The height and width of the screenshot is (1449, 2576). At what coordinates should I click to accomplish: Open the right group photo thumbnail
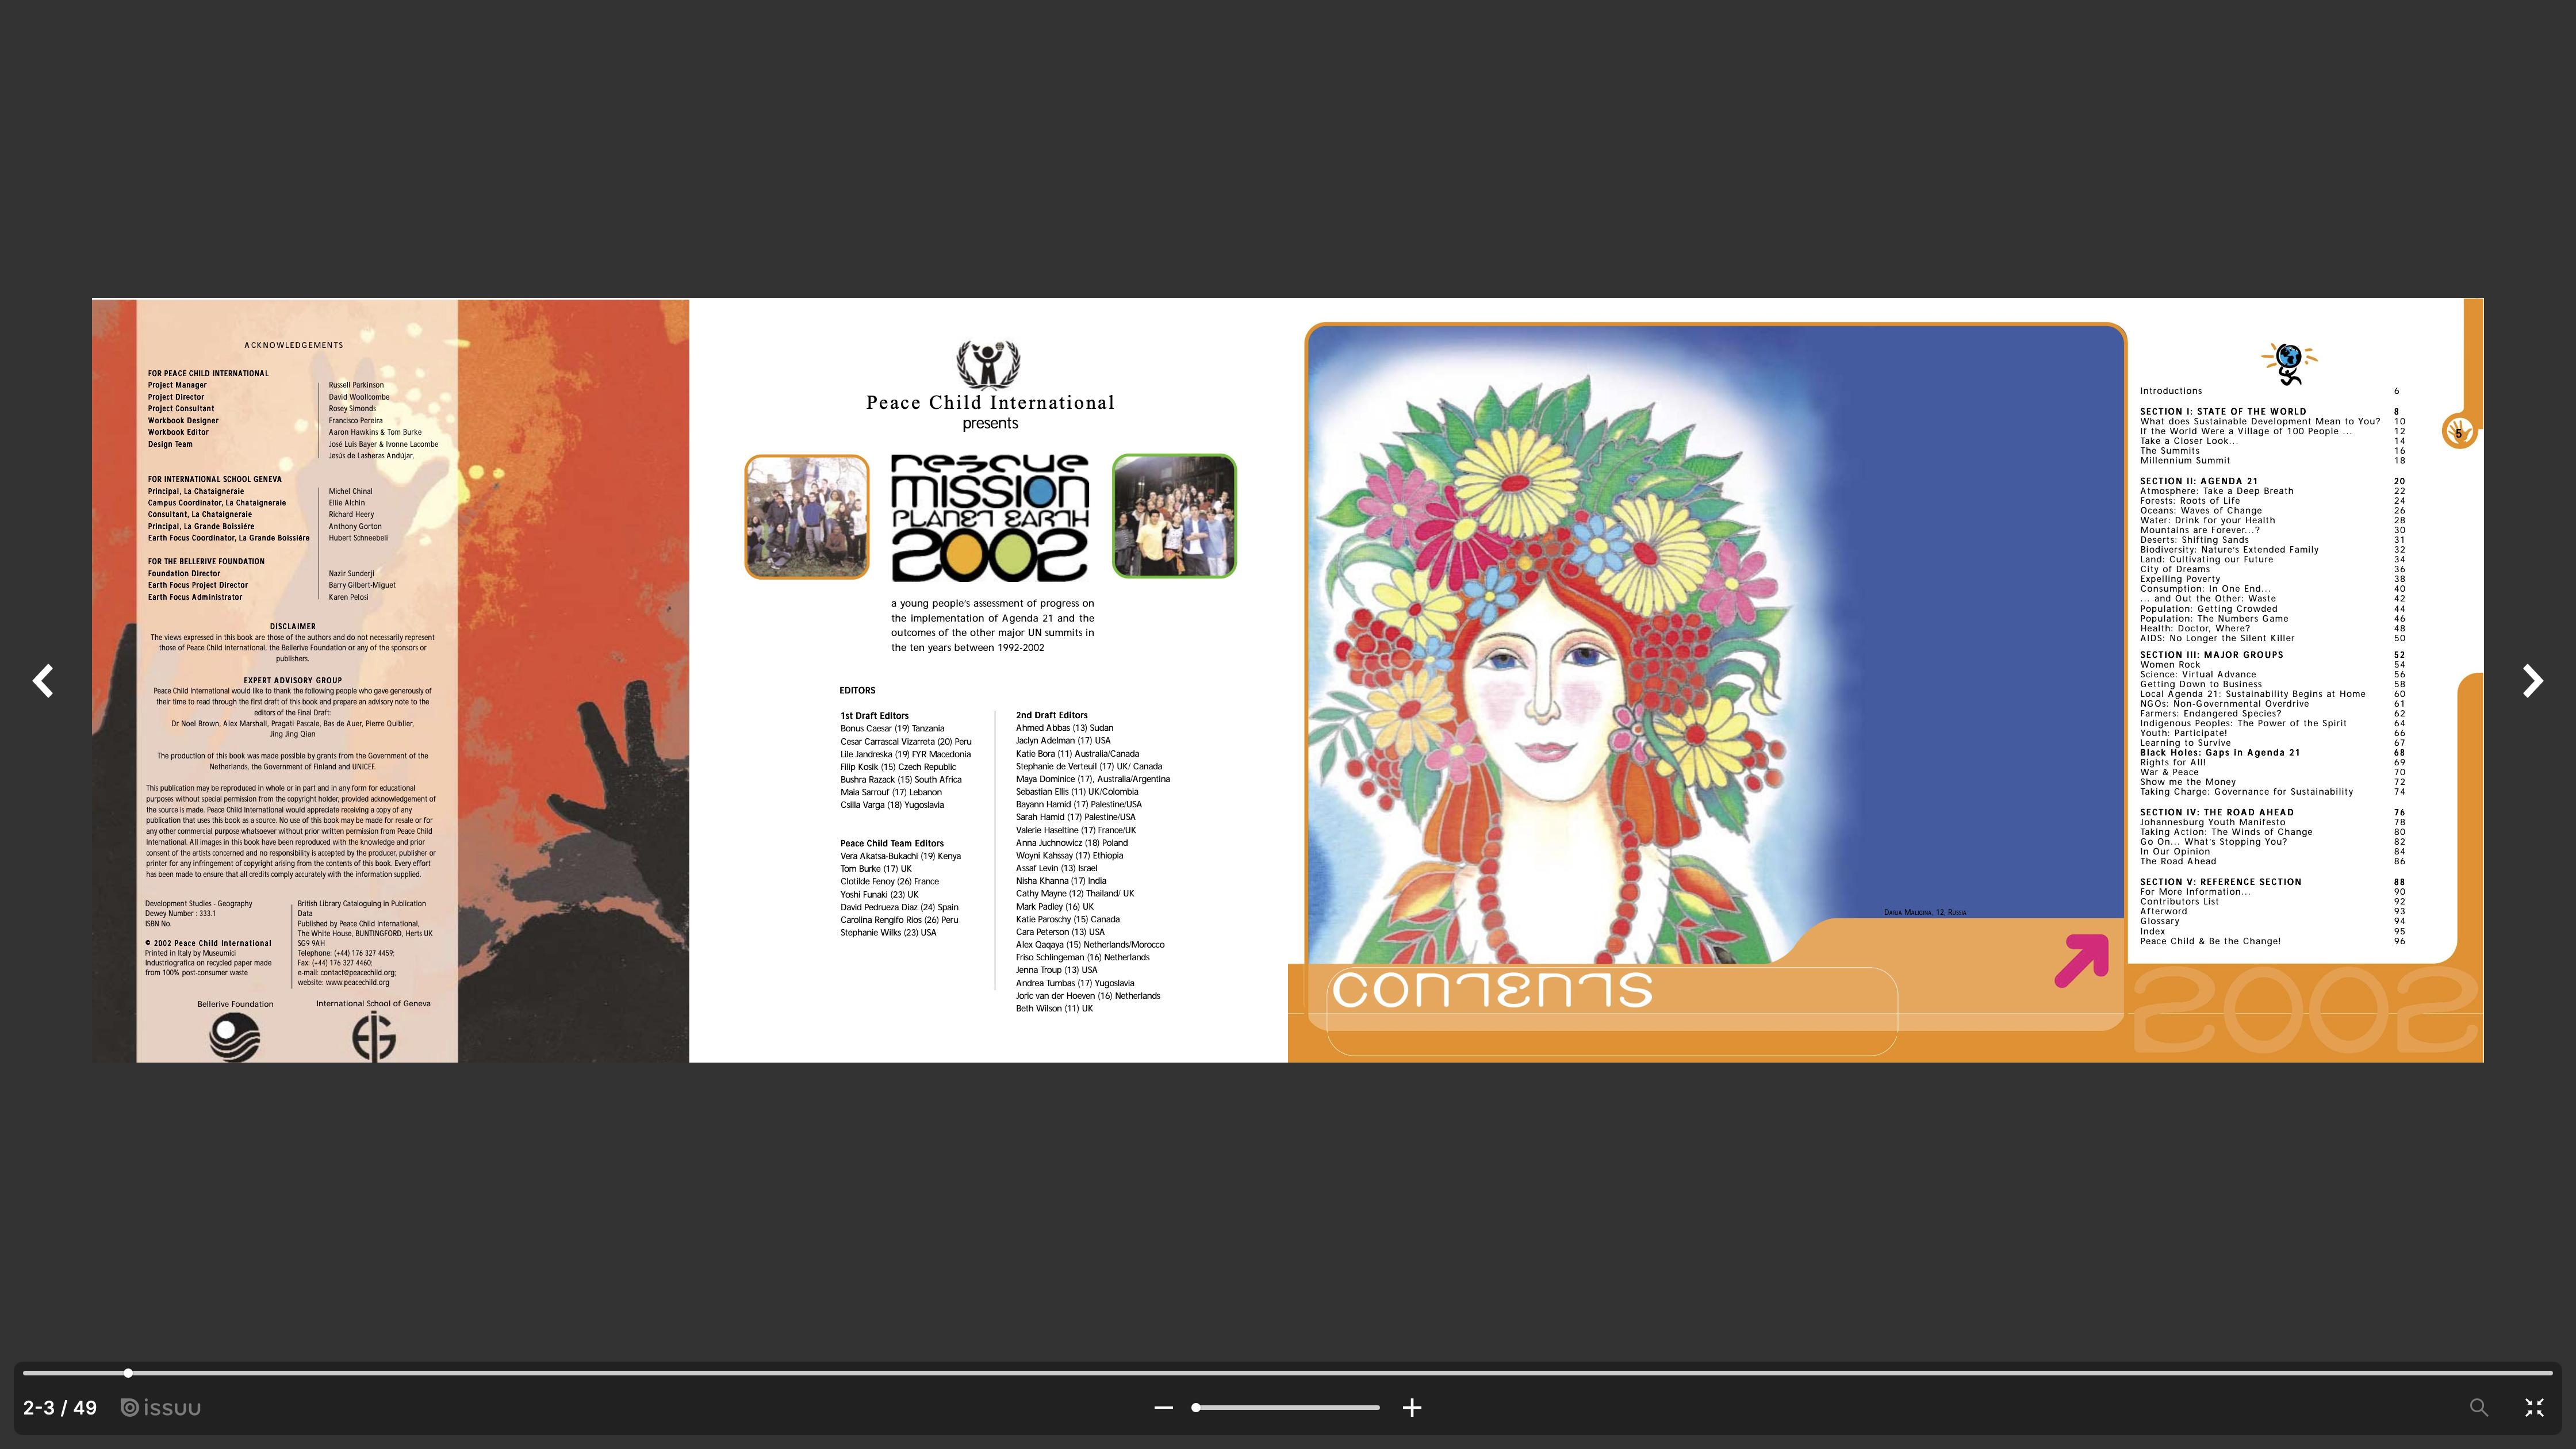tap(1174, 517)
